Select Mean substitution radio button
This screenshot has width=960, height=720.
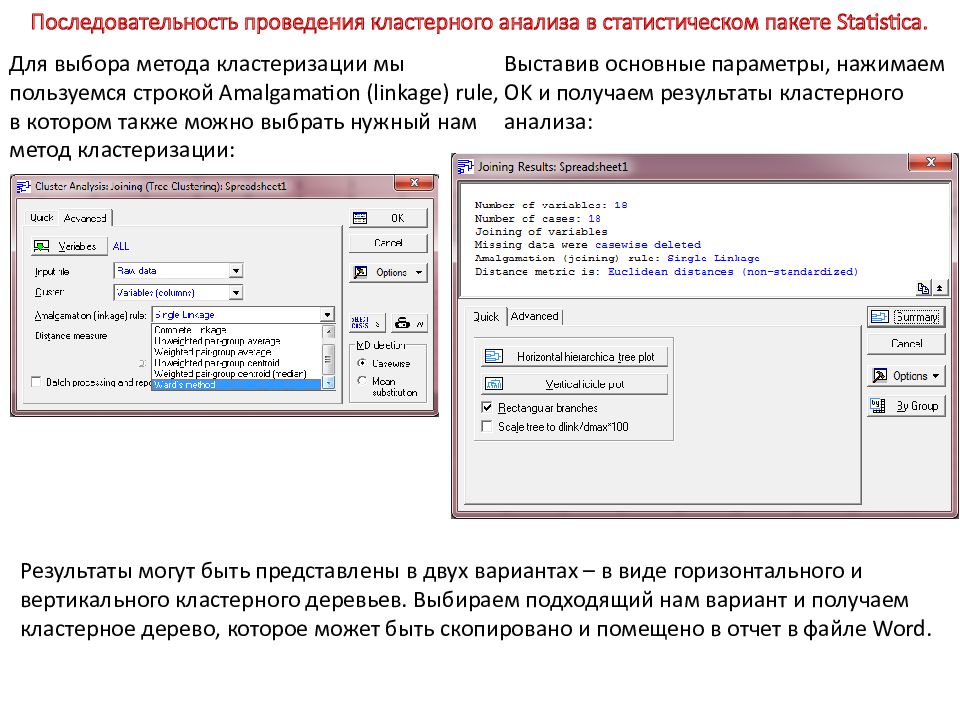point(362,381)
